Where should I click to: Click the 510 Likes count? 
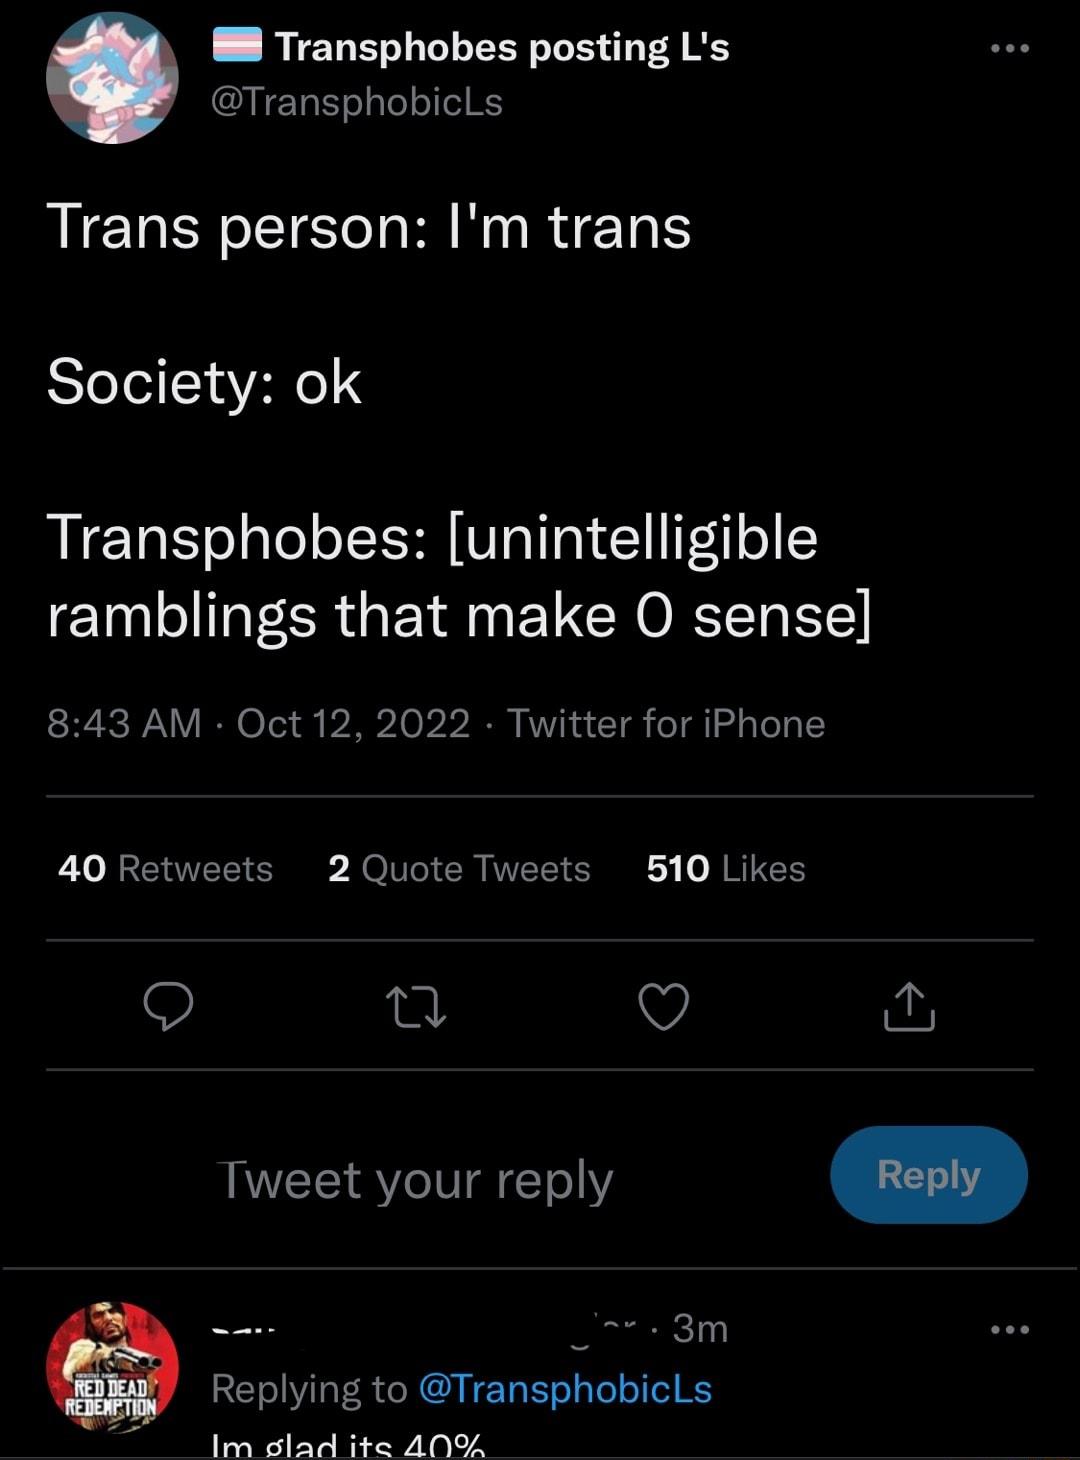[x=725, y=868]
